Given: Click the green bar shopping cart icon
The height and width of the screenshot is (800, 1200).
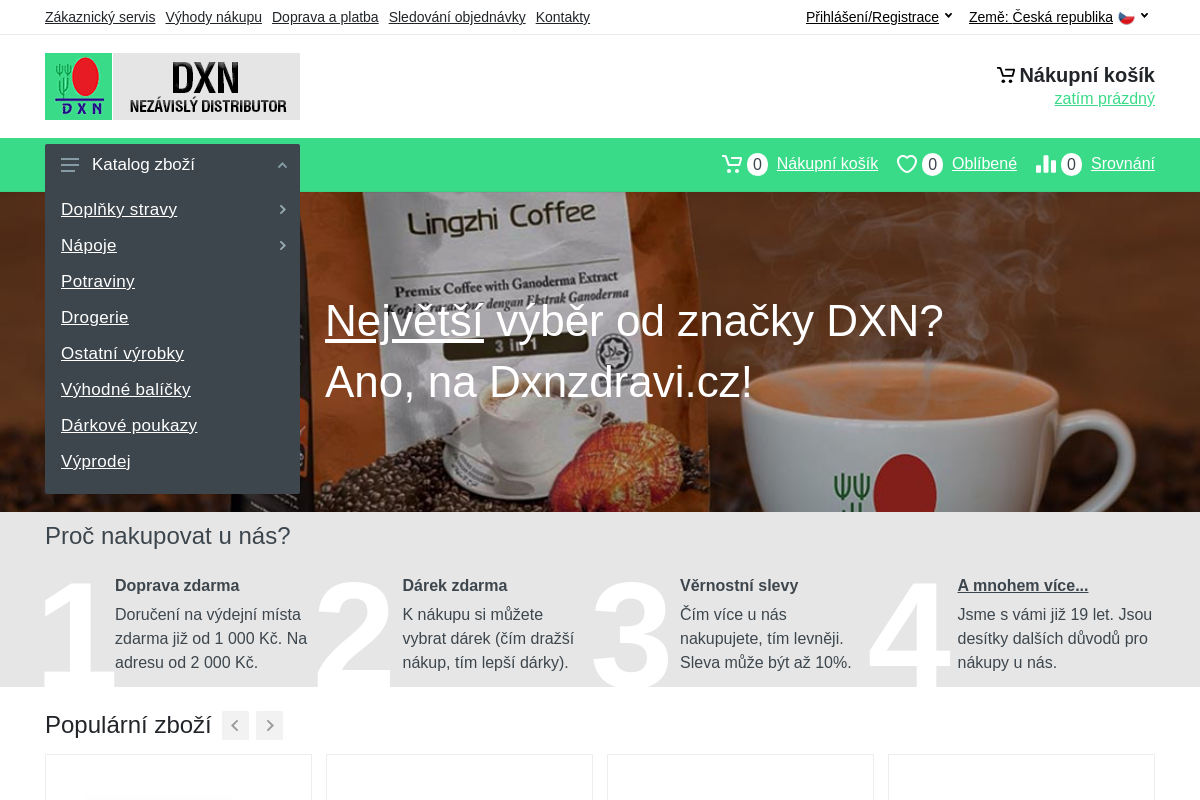Looking at the screenshot, I should (x=732, y=164).
